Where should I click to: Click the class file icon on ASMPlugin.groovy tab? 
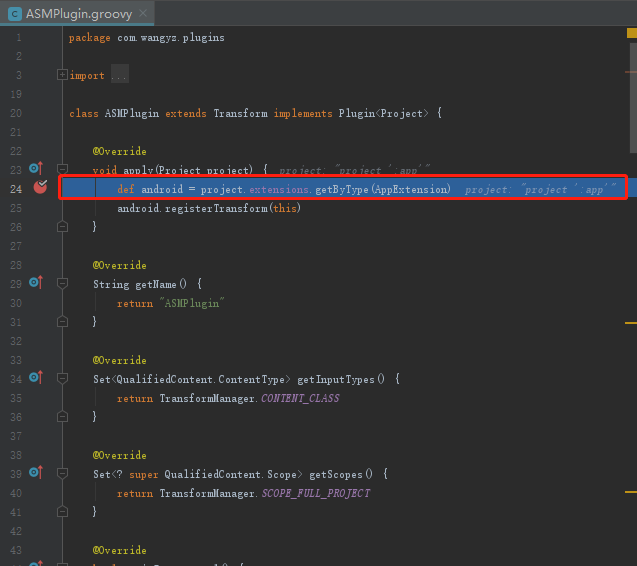coord(15,14)
